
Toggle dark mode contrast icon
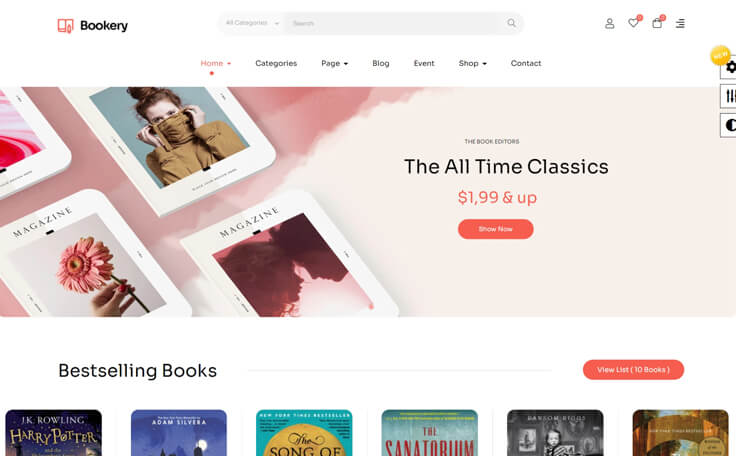(x=730, y=125)
